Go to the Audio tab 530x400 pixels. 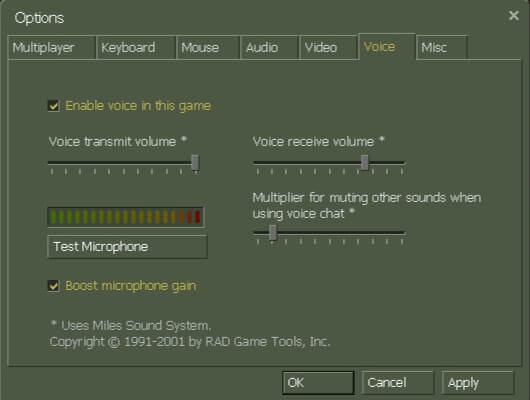[x=270, y=47]
